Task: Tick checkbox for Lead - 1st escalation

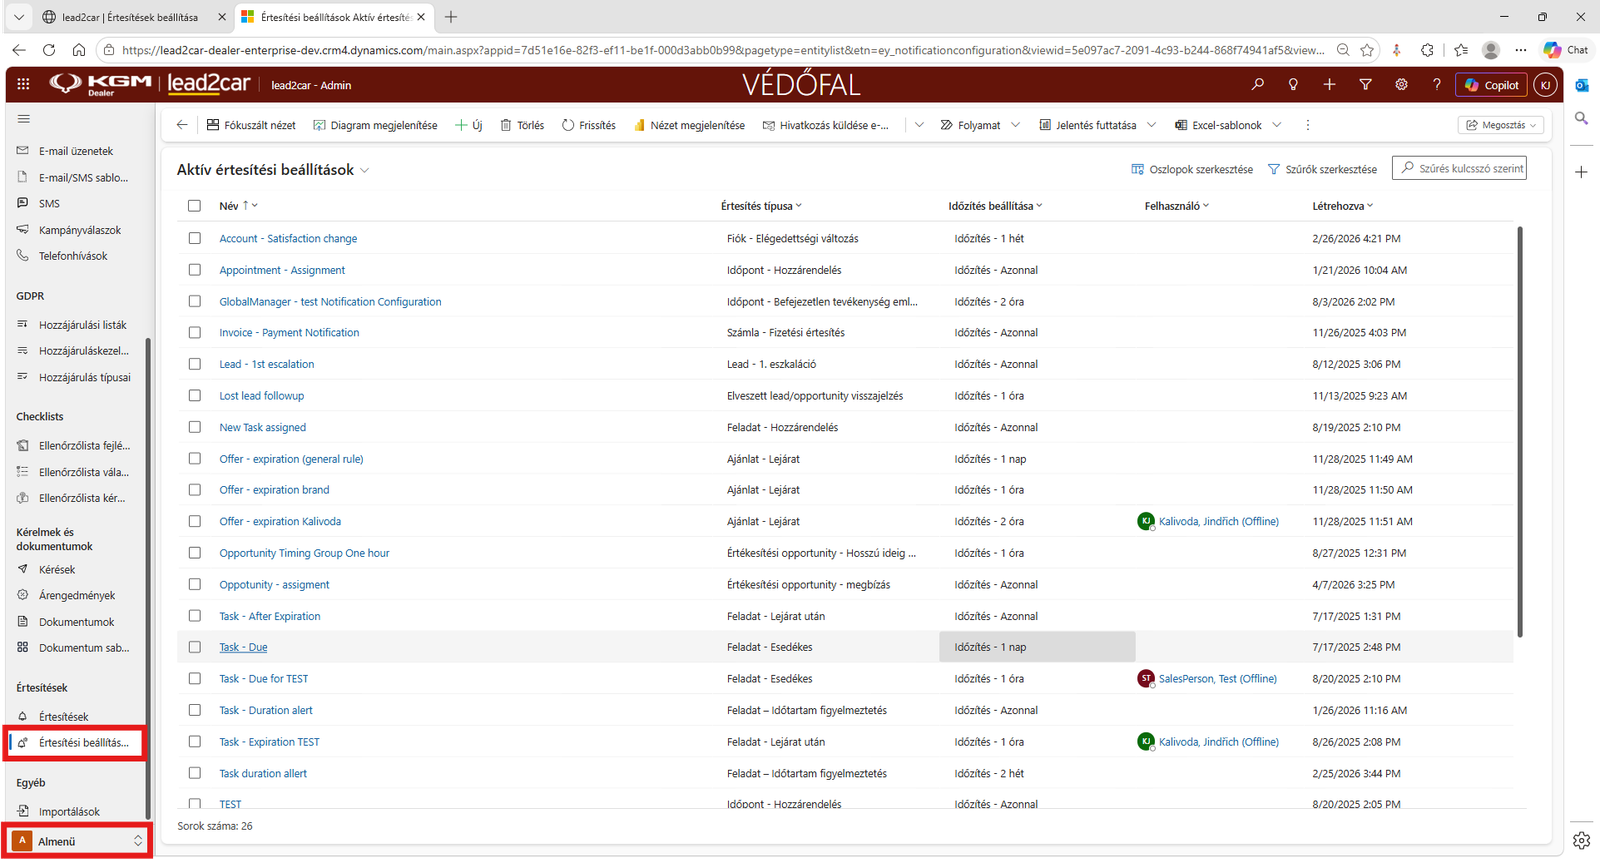Action: coord(194,364)
